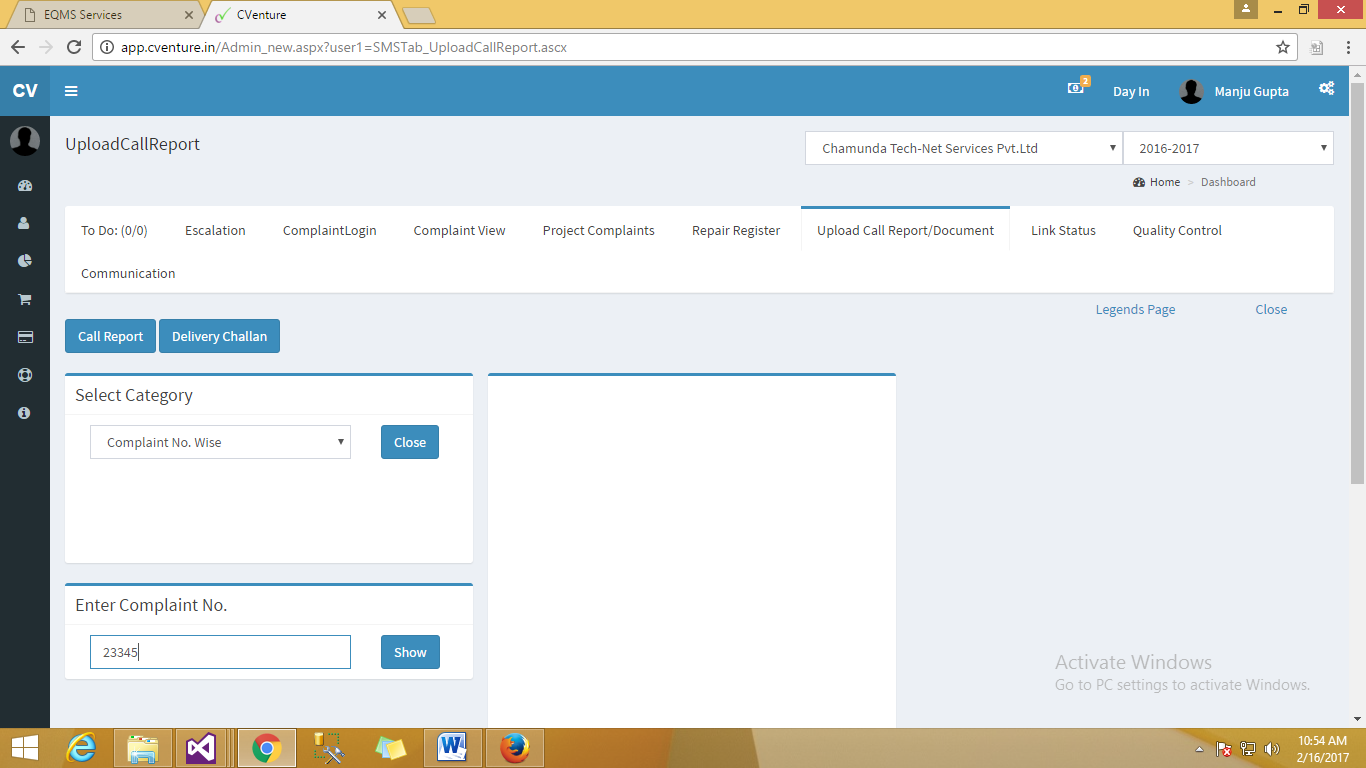Open the life ring support icon in sidebar

pos(25,375)
